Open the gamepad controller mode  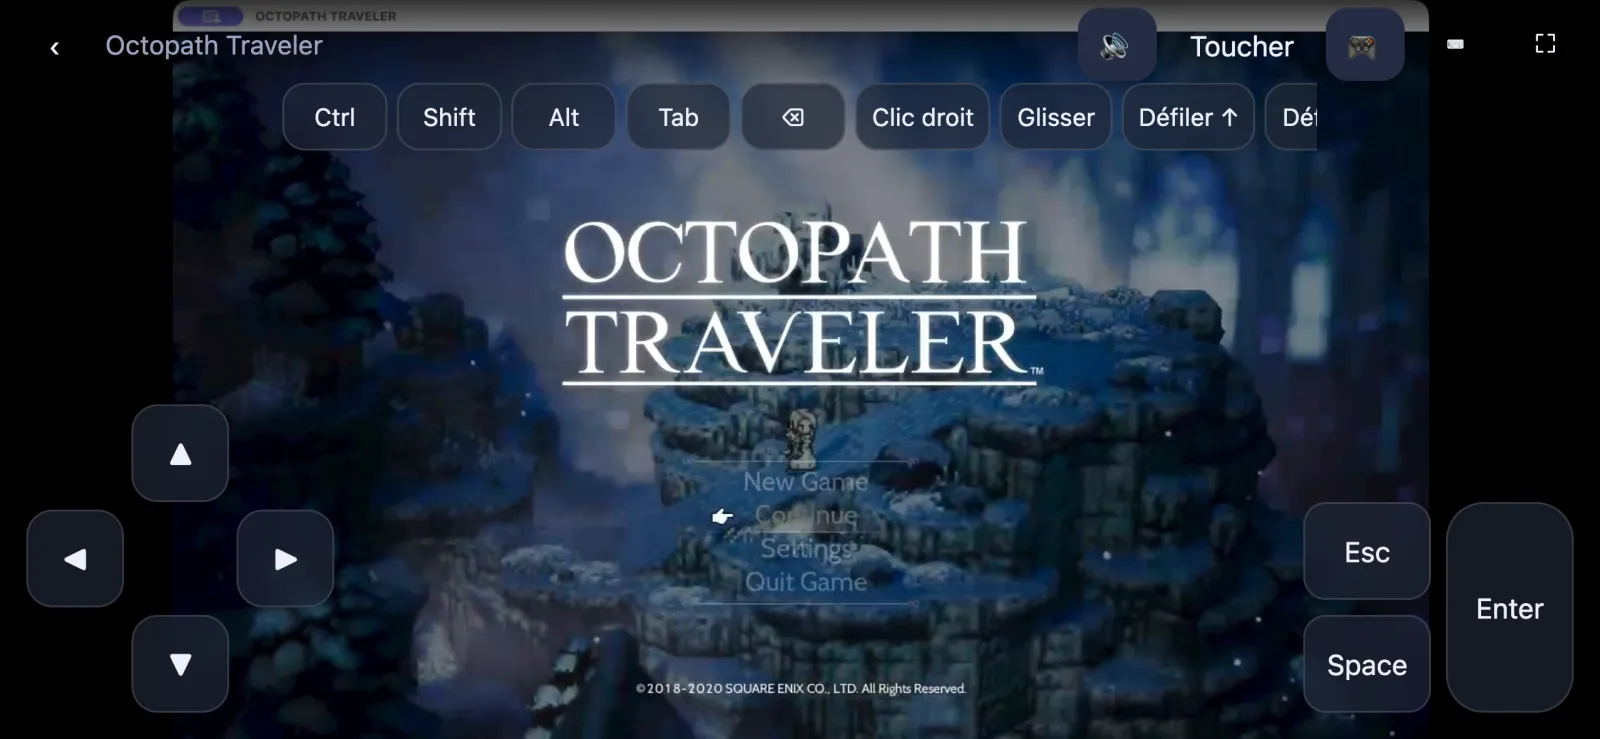pyautogui.click(x=1364, y=45)
